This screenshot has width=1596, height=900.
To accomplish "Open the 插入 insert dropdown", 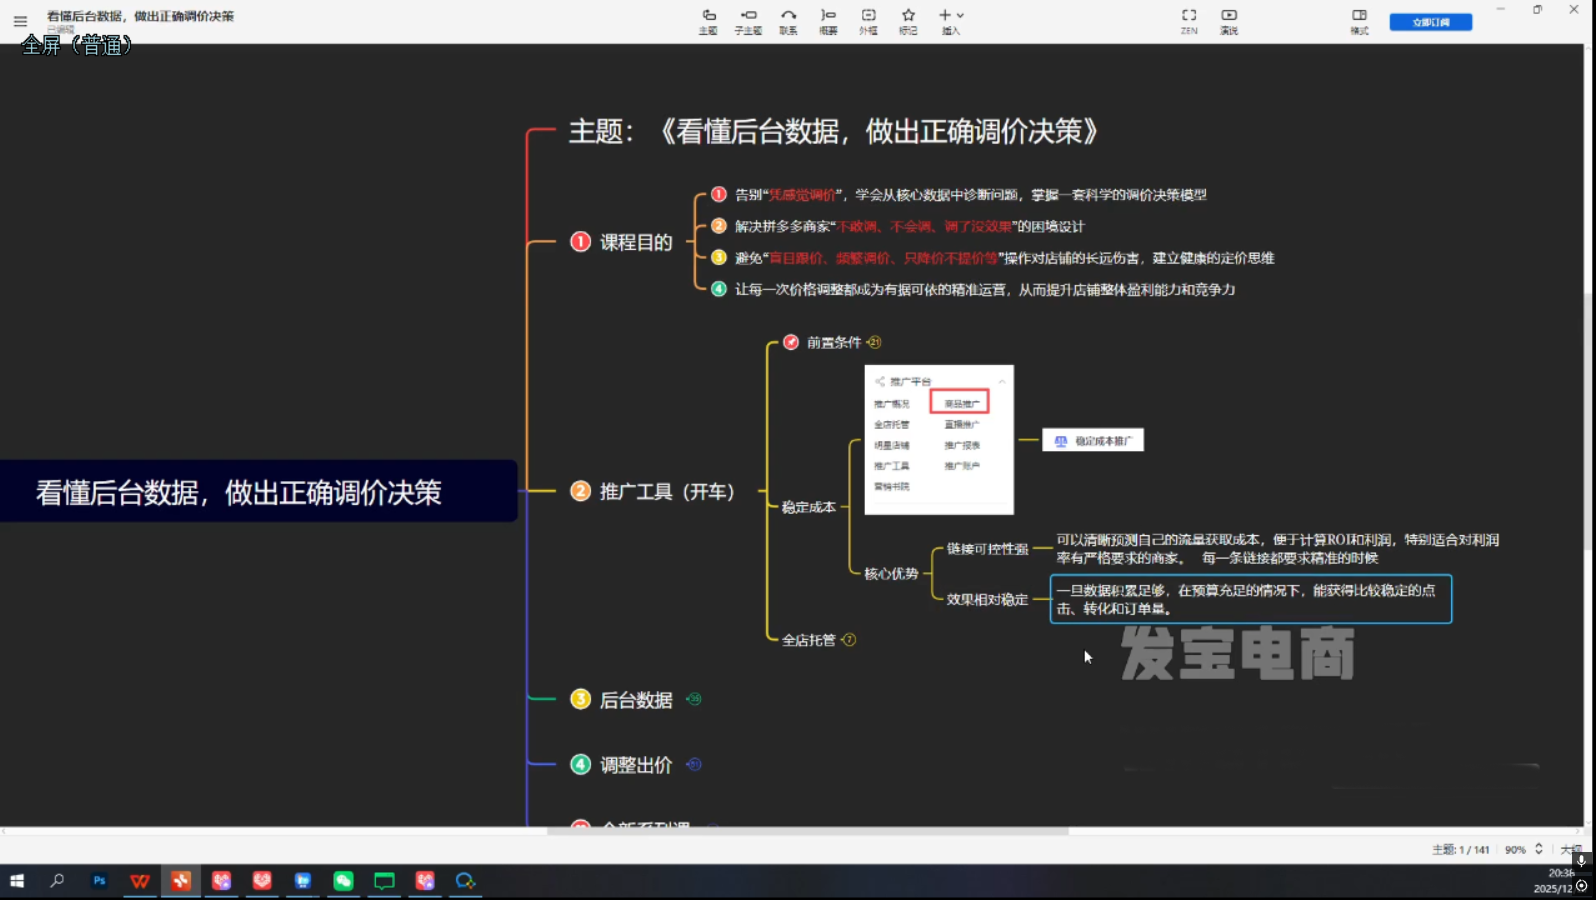I will click(x=951, y=21).
